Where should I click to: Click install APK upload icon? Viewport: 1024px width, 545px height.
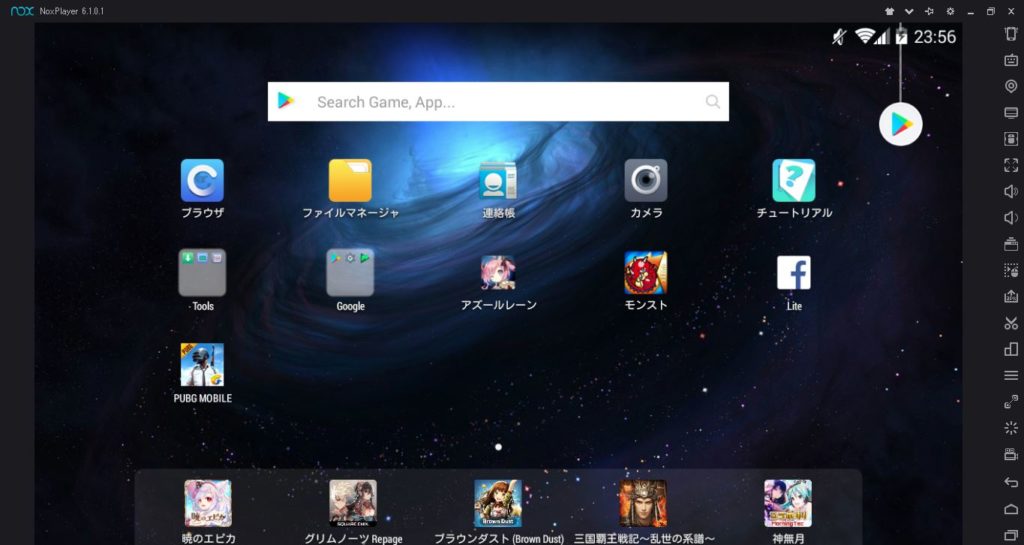click(1011, 296)
